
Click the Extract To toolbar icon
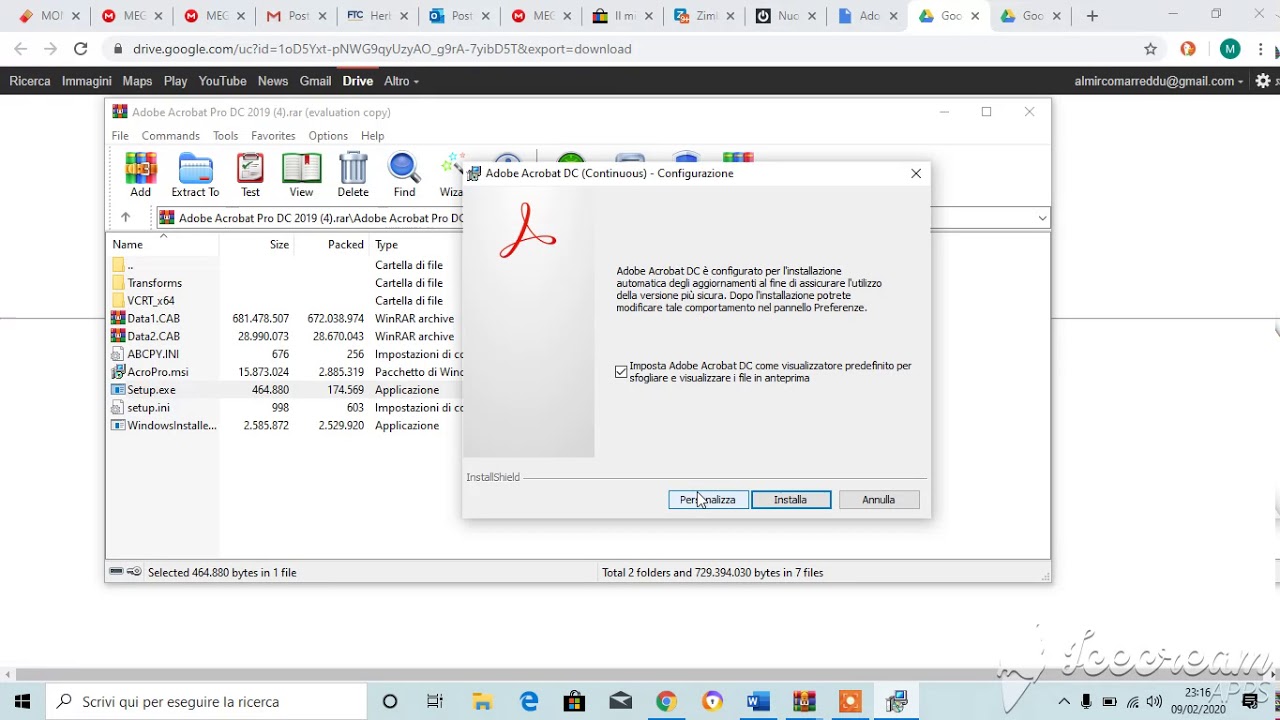(195, 175)
